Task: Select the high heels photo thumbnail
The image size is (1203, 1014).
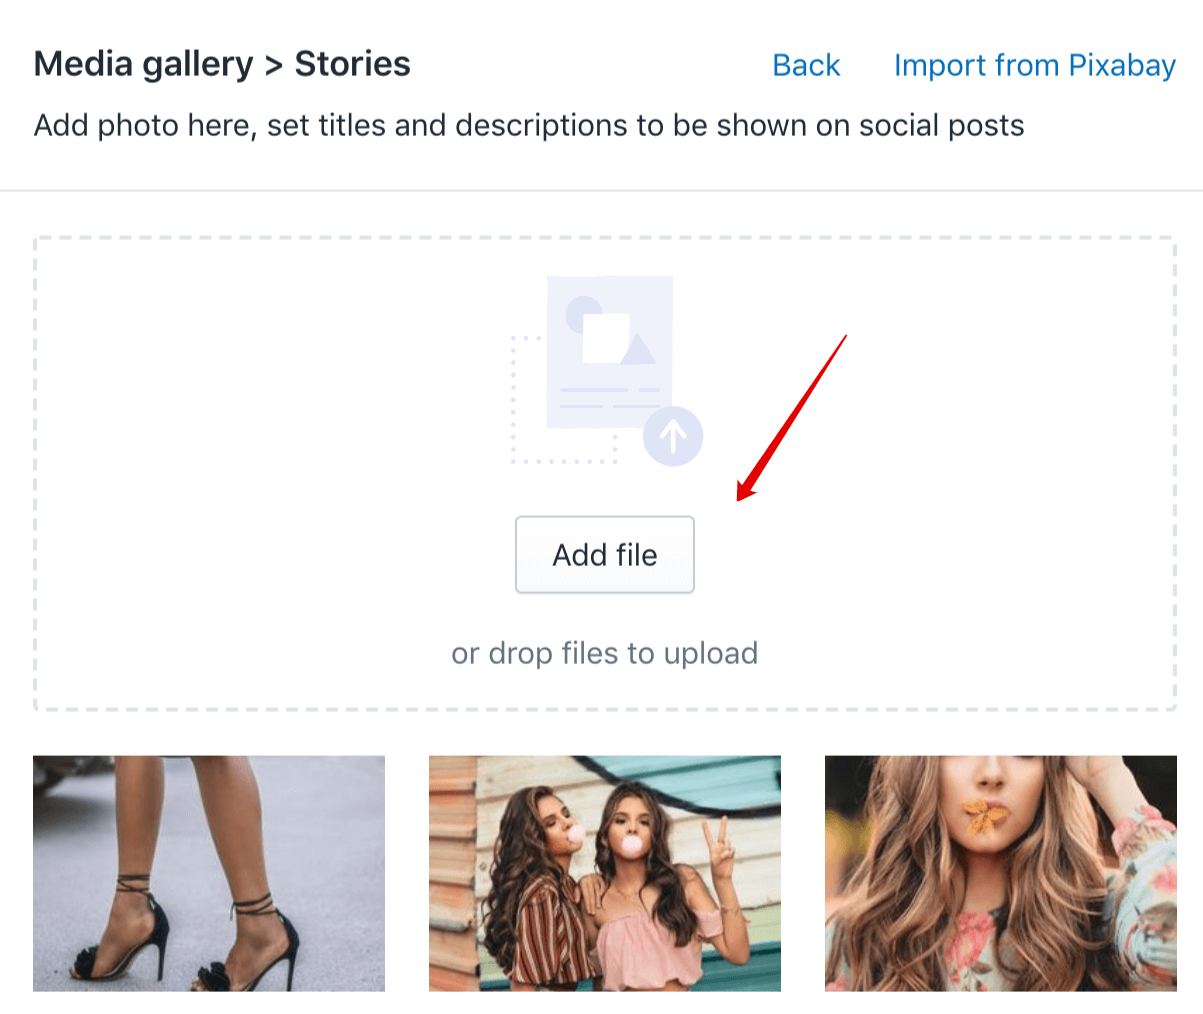Action: pyautogui.click(x=209, y=873)
